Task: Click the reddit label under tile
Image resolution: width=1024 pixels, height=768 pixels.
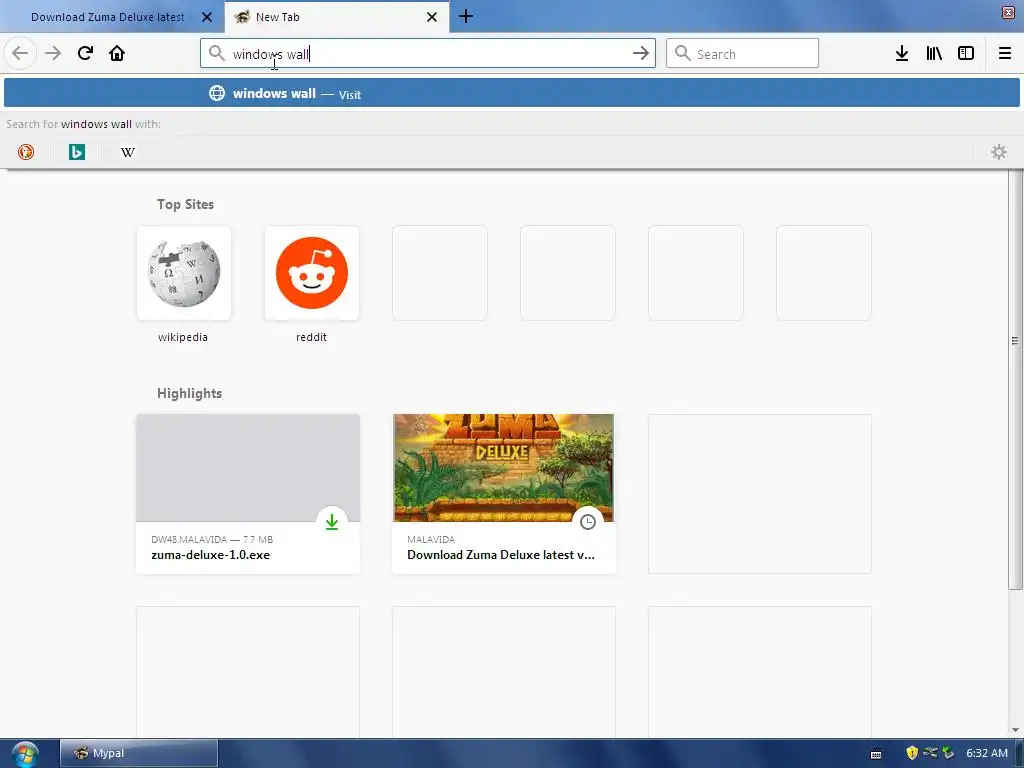Action: point(312,337)
